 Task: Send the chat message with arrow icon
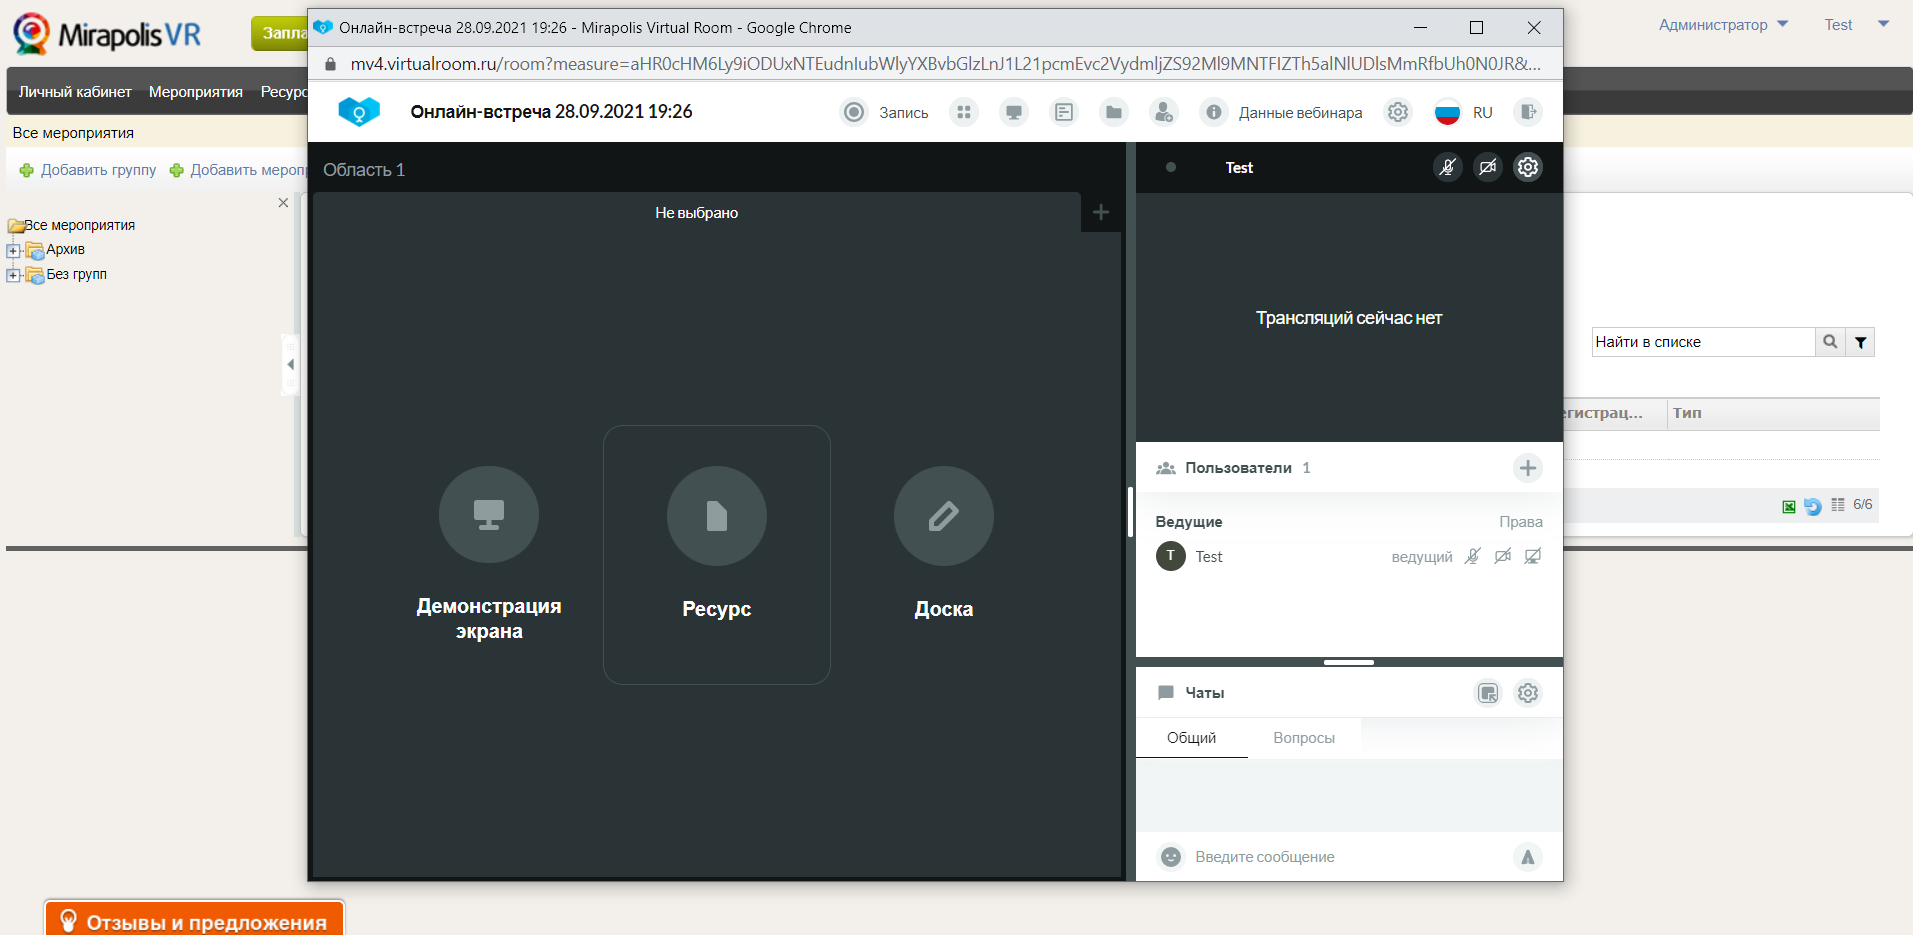coord(1528,857)
